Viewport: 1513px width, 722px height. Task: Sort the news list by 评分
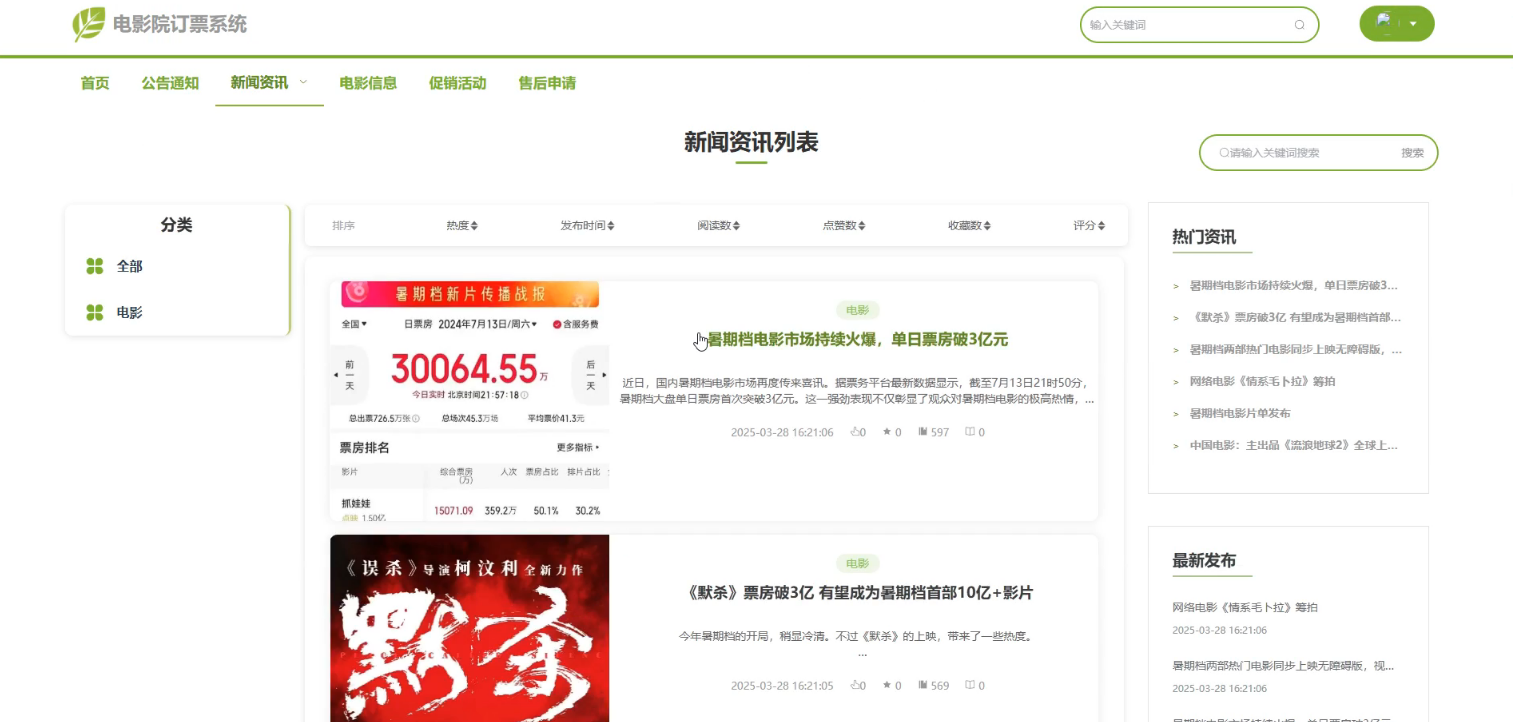point(1089,226)
